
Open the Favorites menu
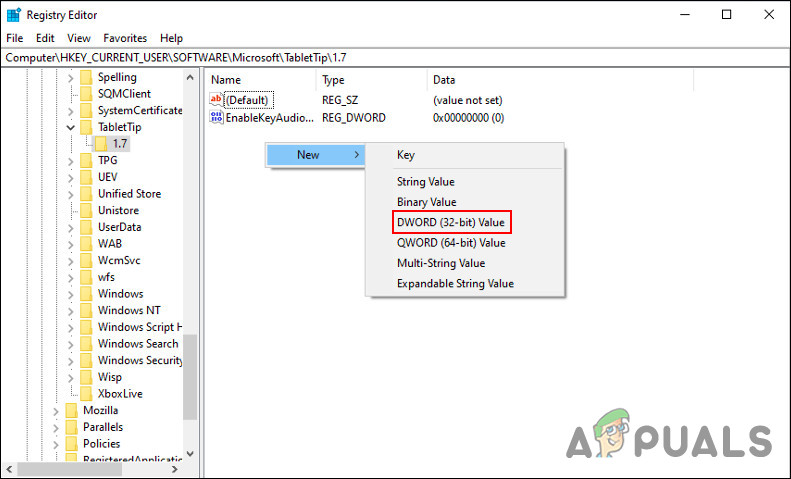click(125, 38)
